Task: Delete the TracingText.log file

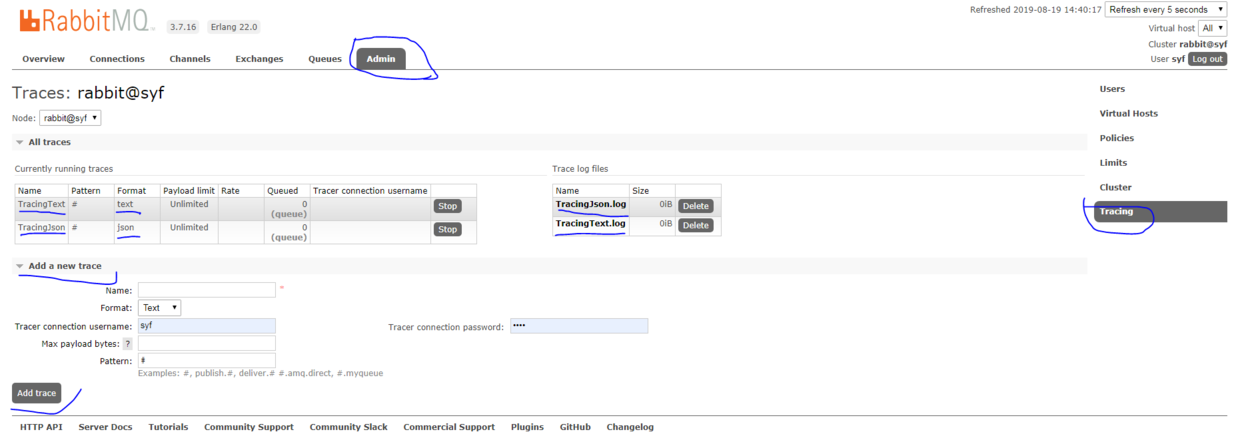Action: point(695,225)
